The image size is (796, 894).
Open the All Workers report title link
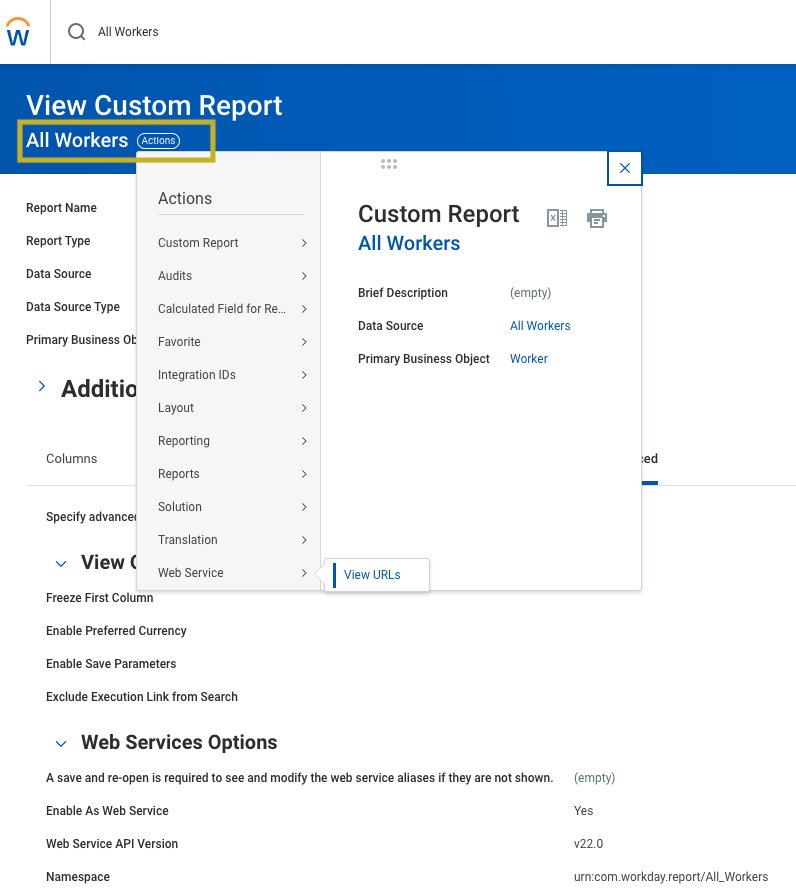click(x=409, y=243)
